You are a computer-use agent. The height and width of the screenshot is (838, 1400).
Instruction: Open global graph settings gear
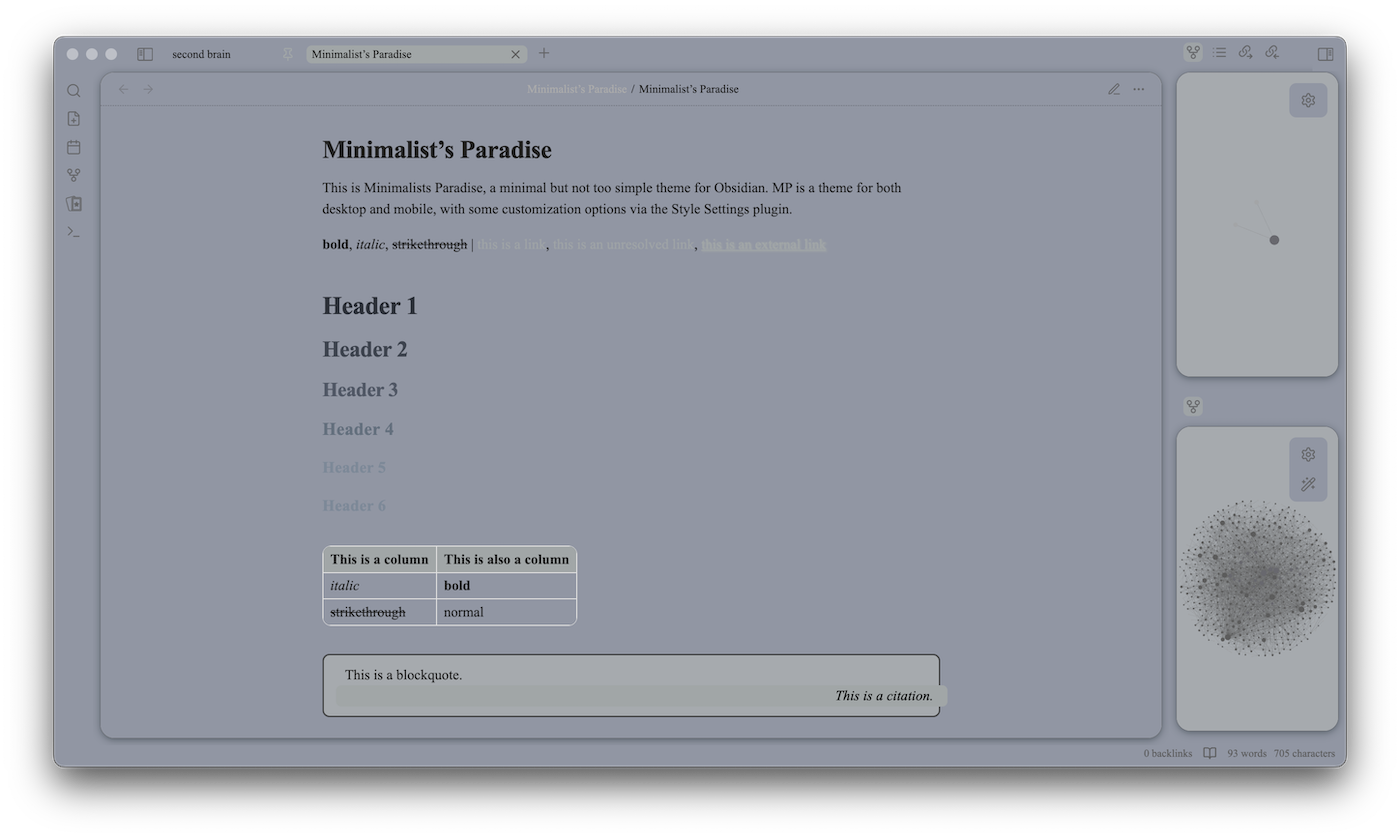click(x=1308, y=455)
